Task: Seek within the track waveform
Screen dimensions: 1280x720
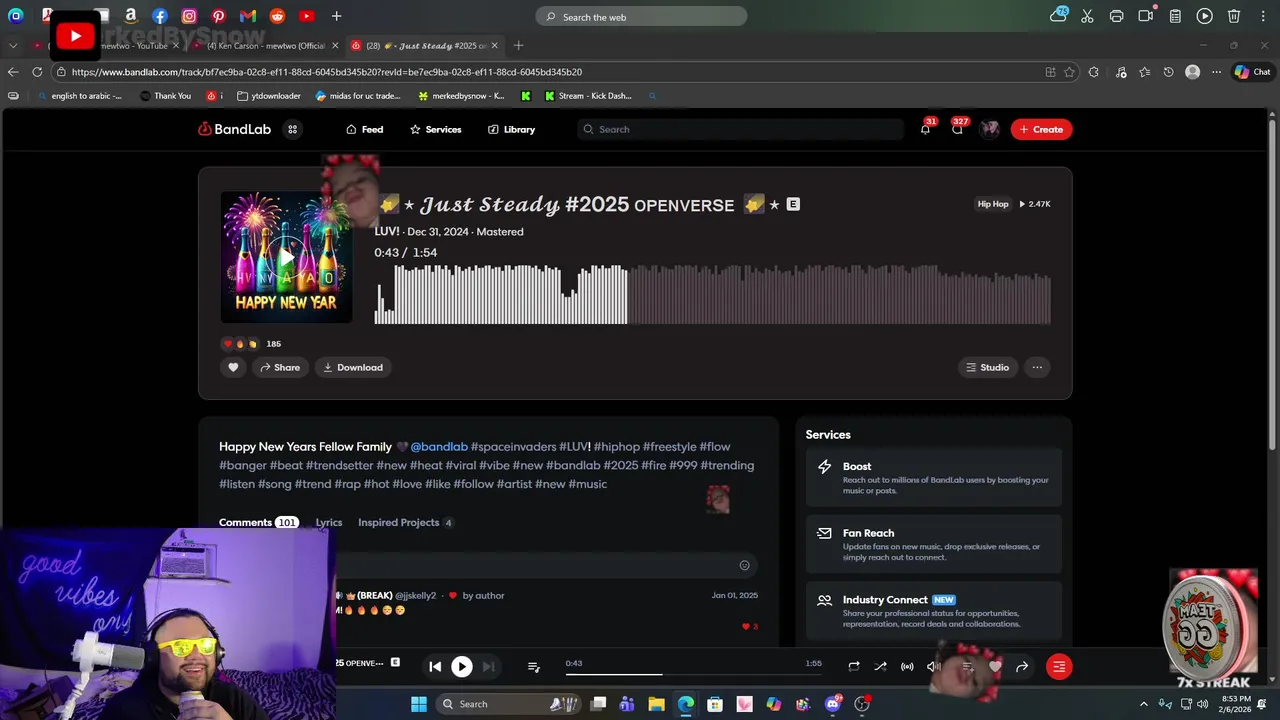Action: [x=712, y=294]
